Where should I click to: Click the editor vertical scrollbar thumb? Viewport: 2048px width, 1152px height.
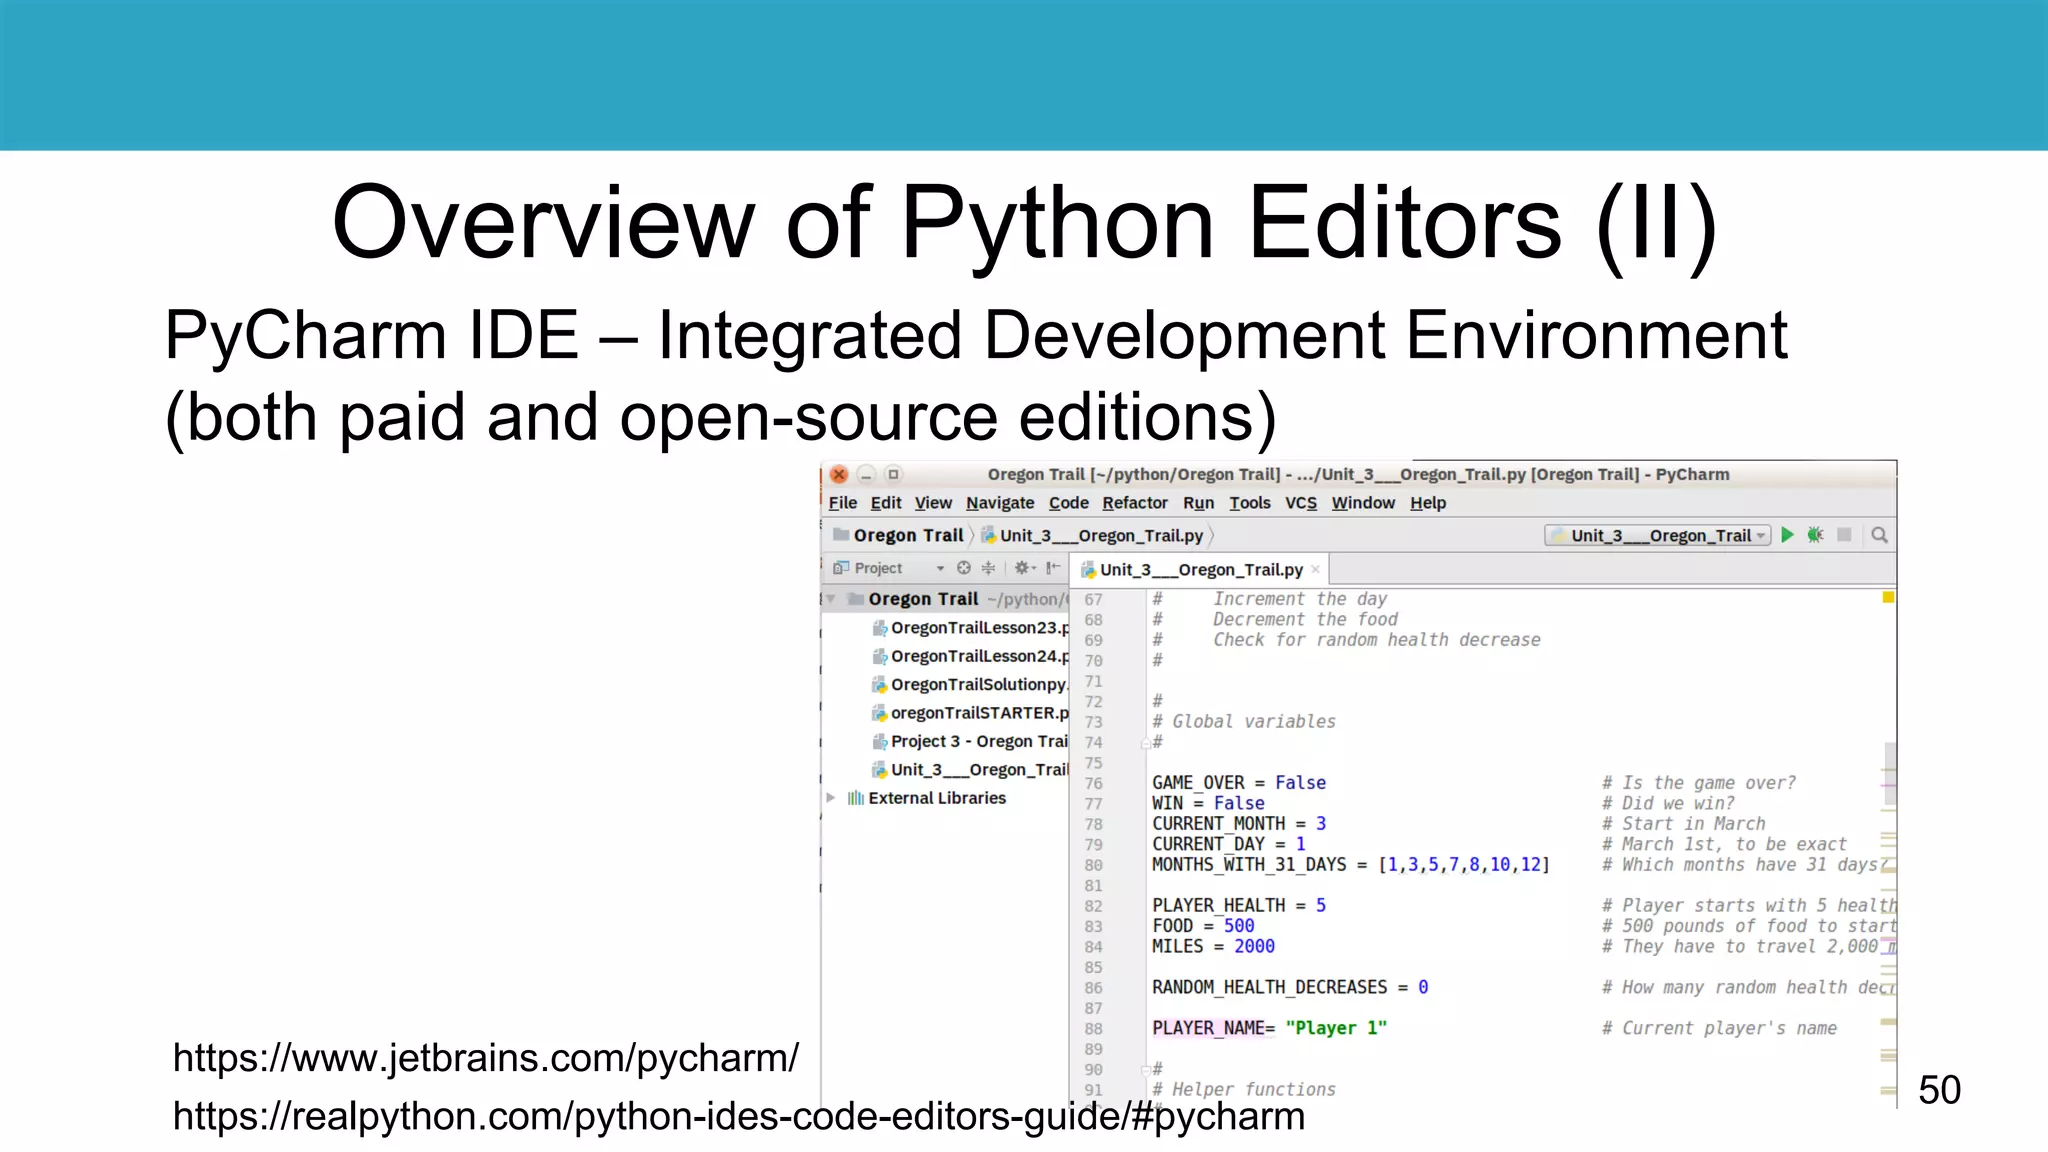tap(1889, 772)
